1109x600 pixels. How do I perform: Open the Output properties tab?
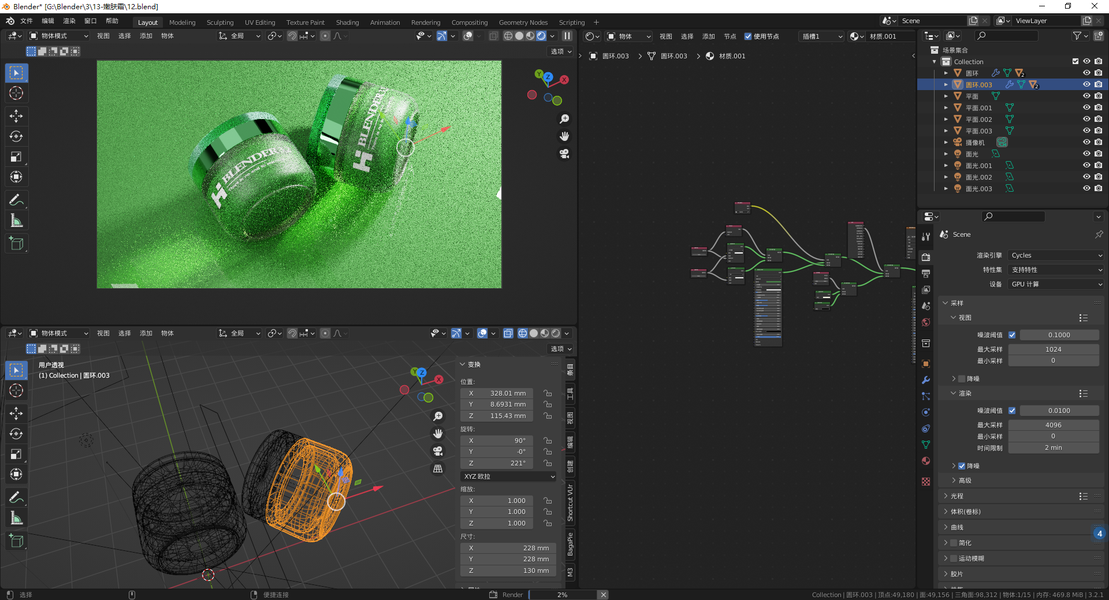pos(926,274)
